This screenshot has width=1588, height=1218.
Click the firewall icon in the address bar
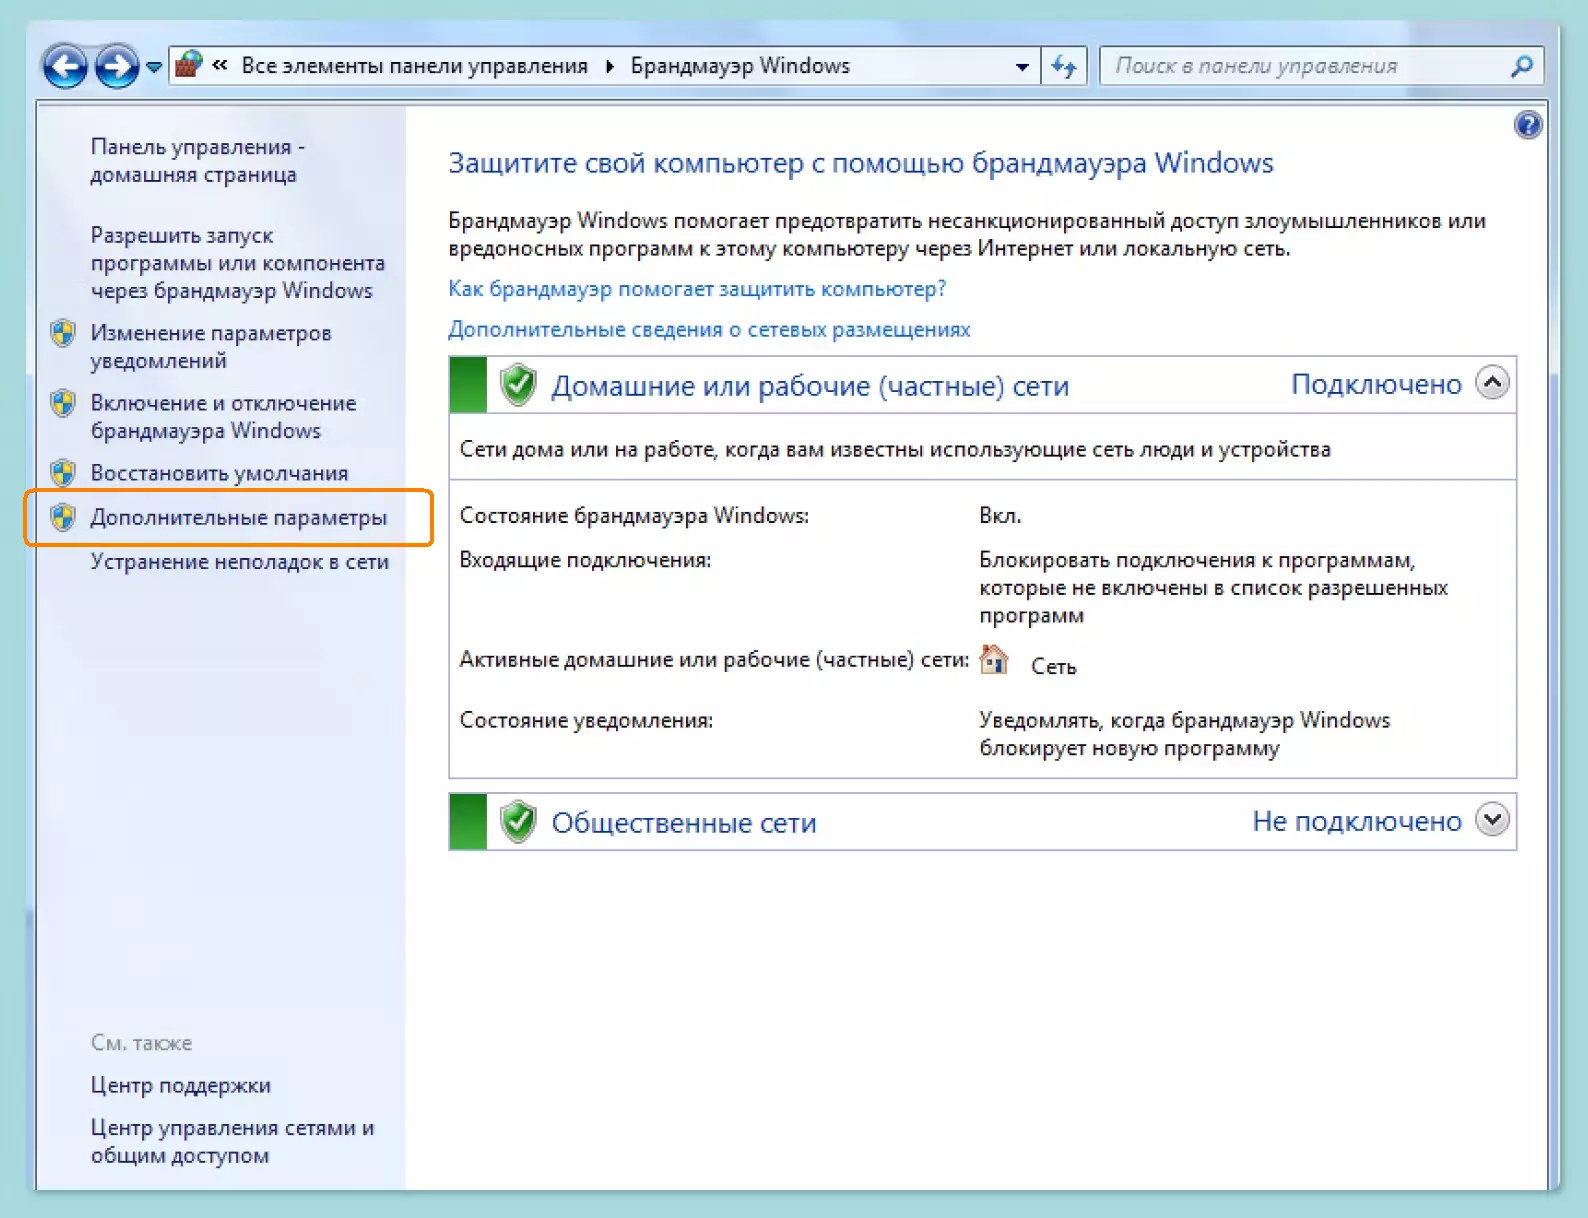pos(188,66)
